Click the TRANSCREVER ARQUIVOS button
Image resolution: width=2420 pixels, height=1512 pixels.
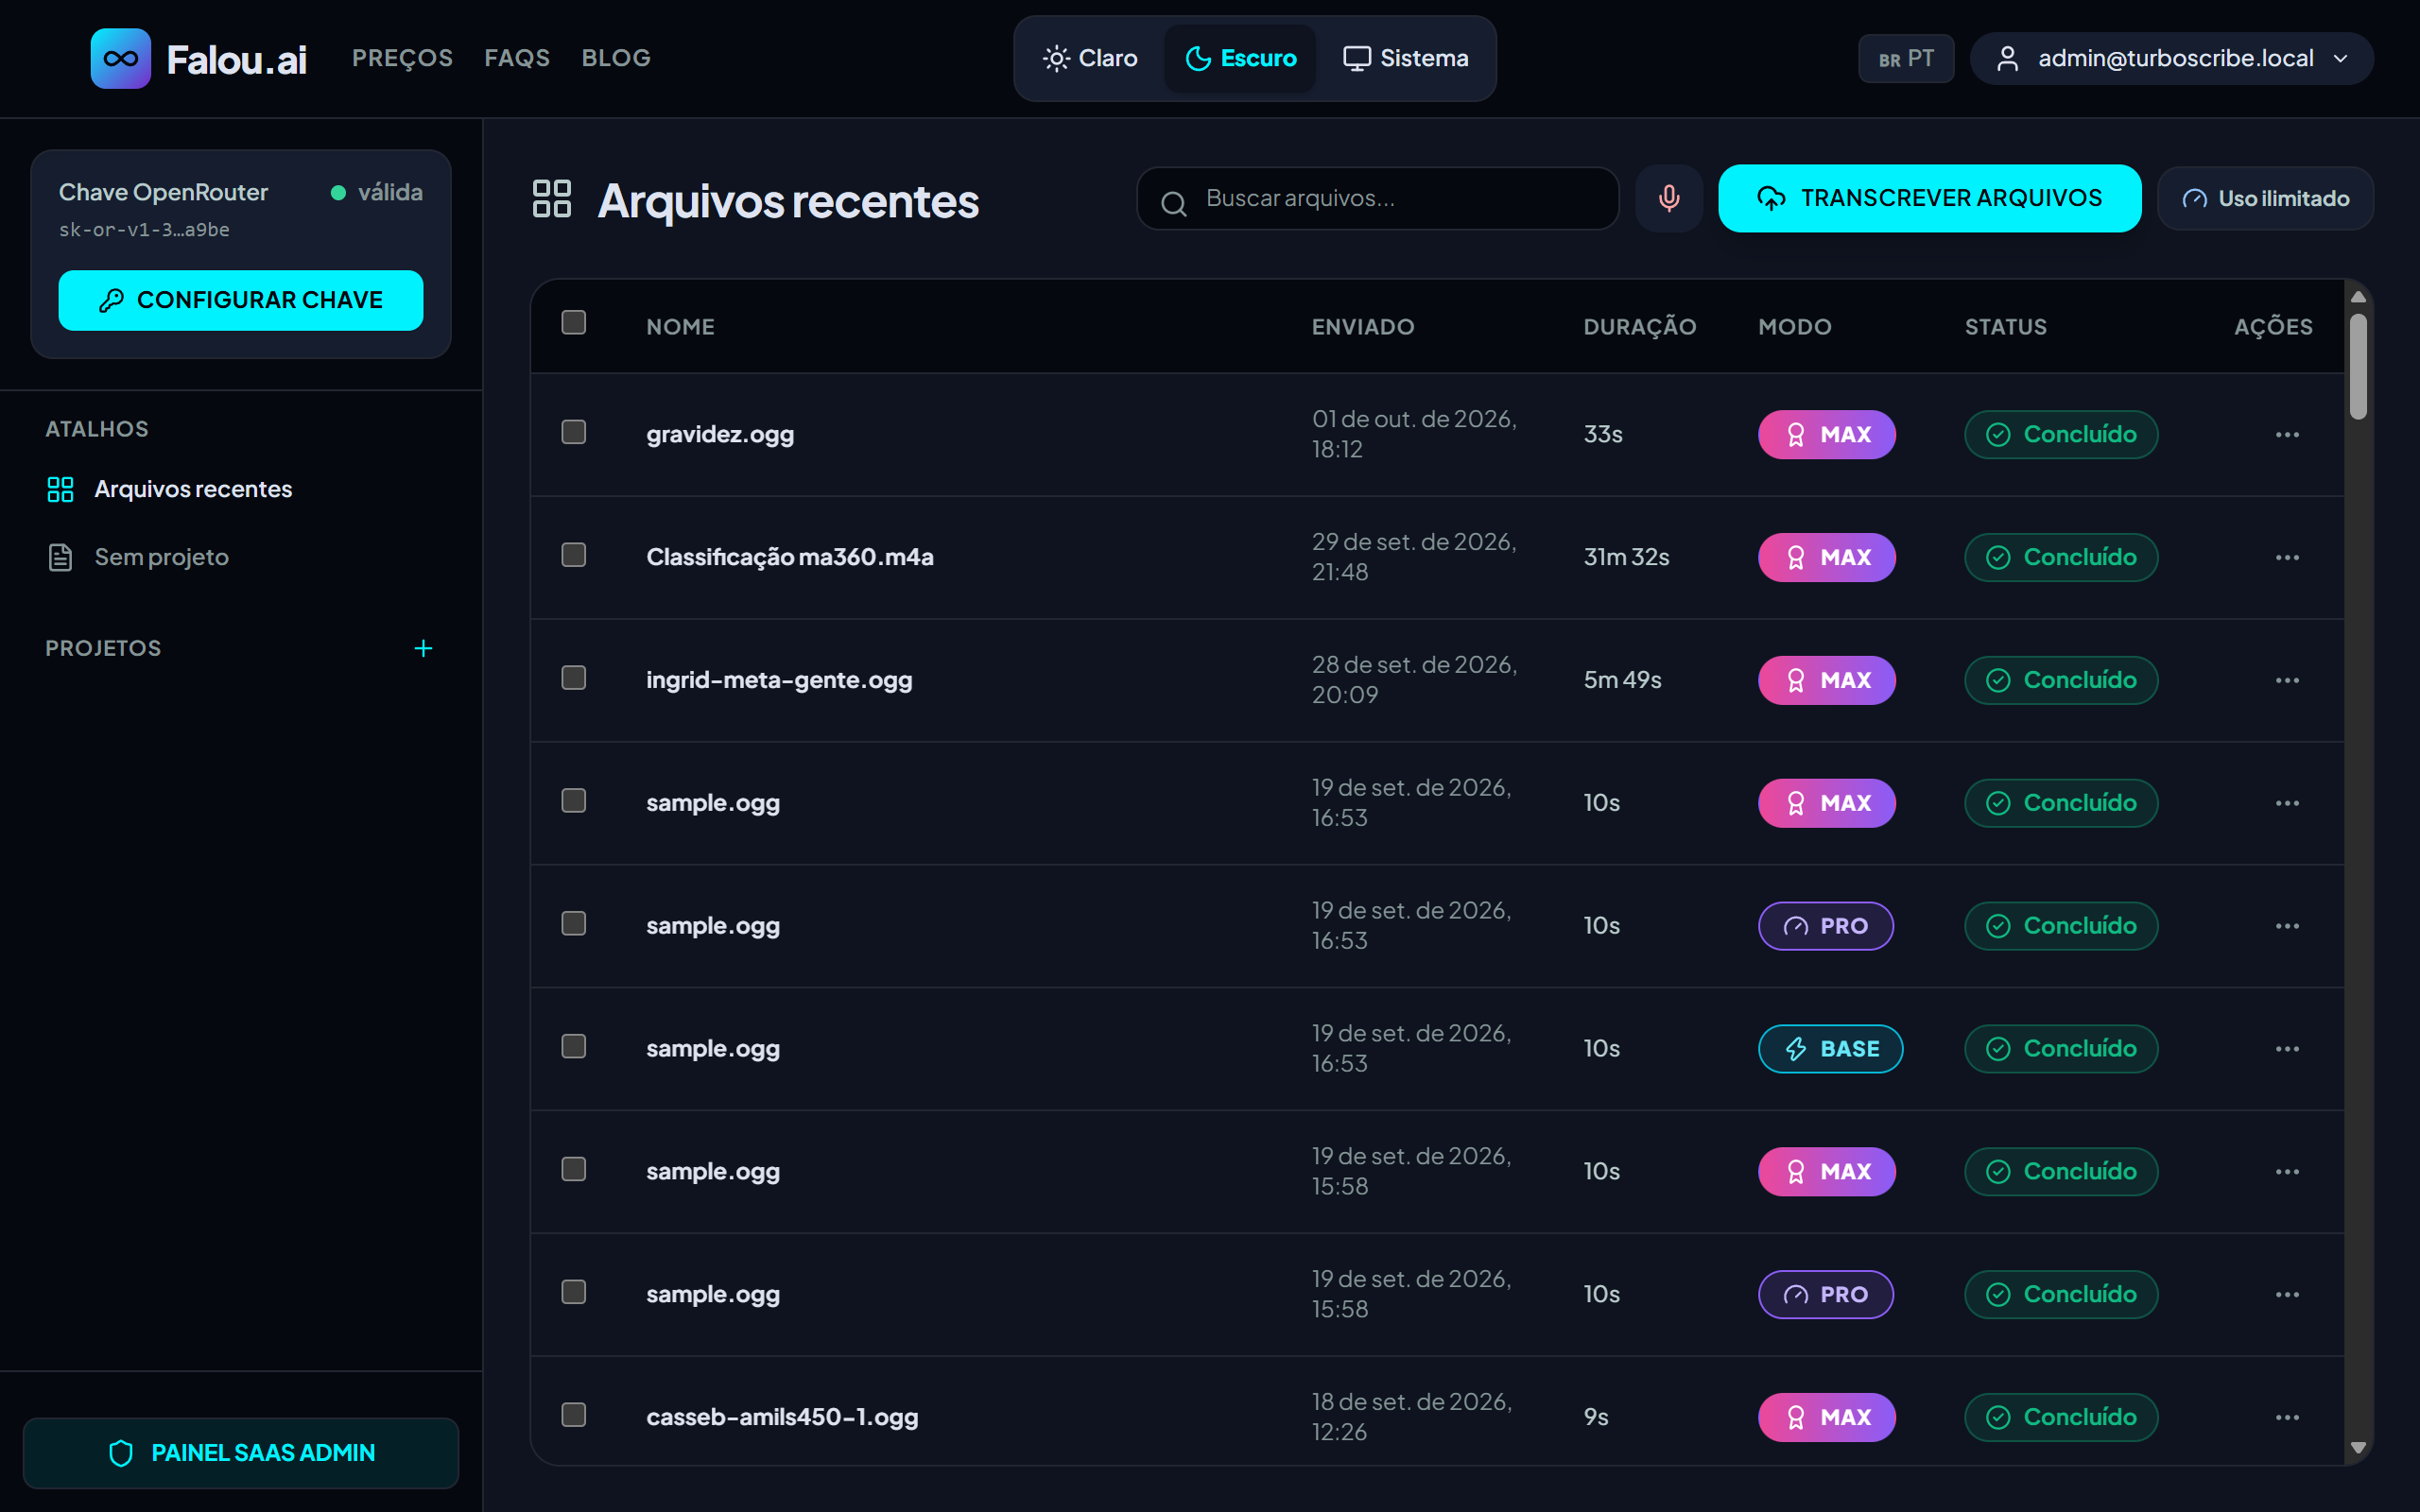tap(1929, 198)
